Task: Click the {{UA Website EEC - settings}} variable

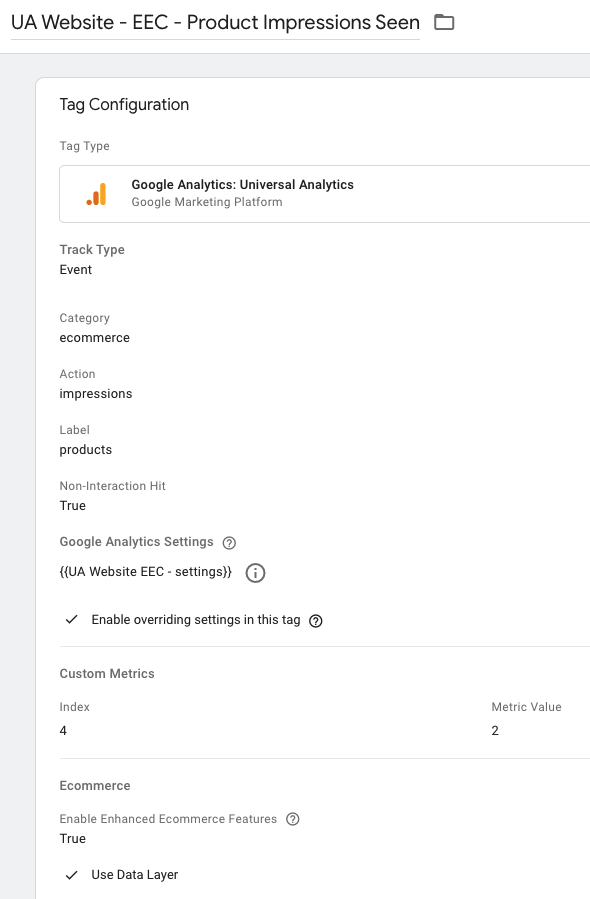Action: [x=146, y=572]
